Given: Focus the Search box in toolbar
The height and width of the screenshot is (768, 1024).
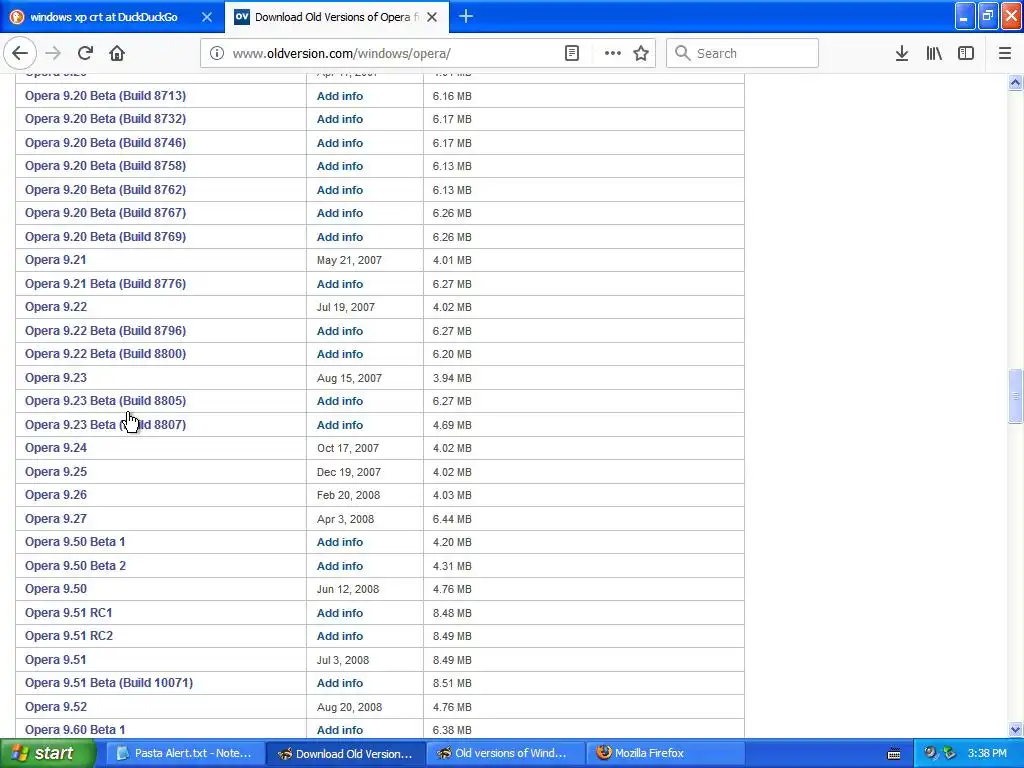Looking at the screenshot, I should [743, 54].
